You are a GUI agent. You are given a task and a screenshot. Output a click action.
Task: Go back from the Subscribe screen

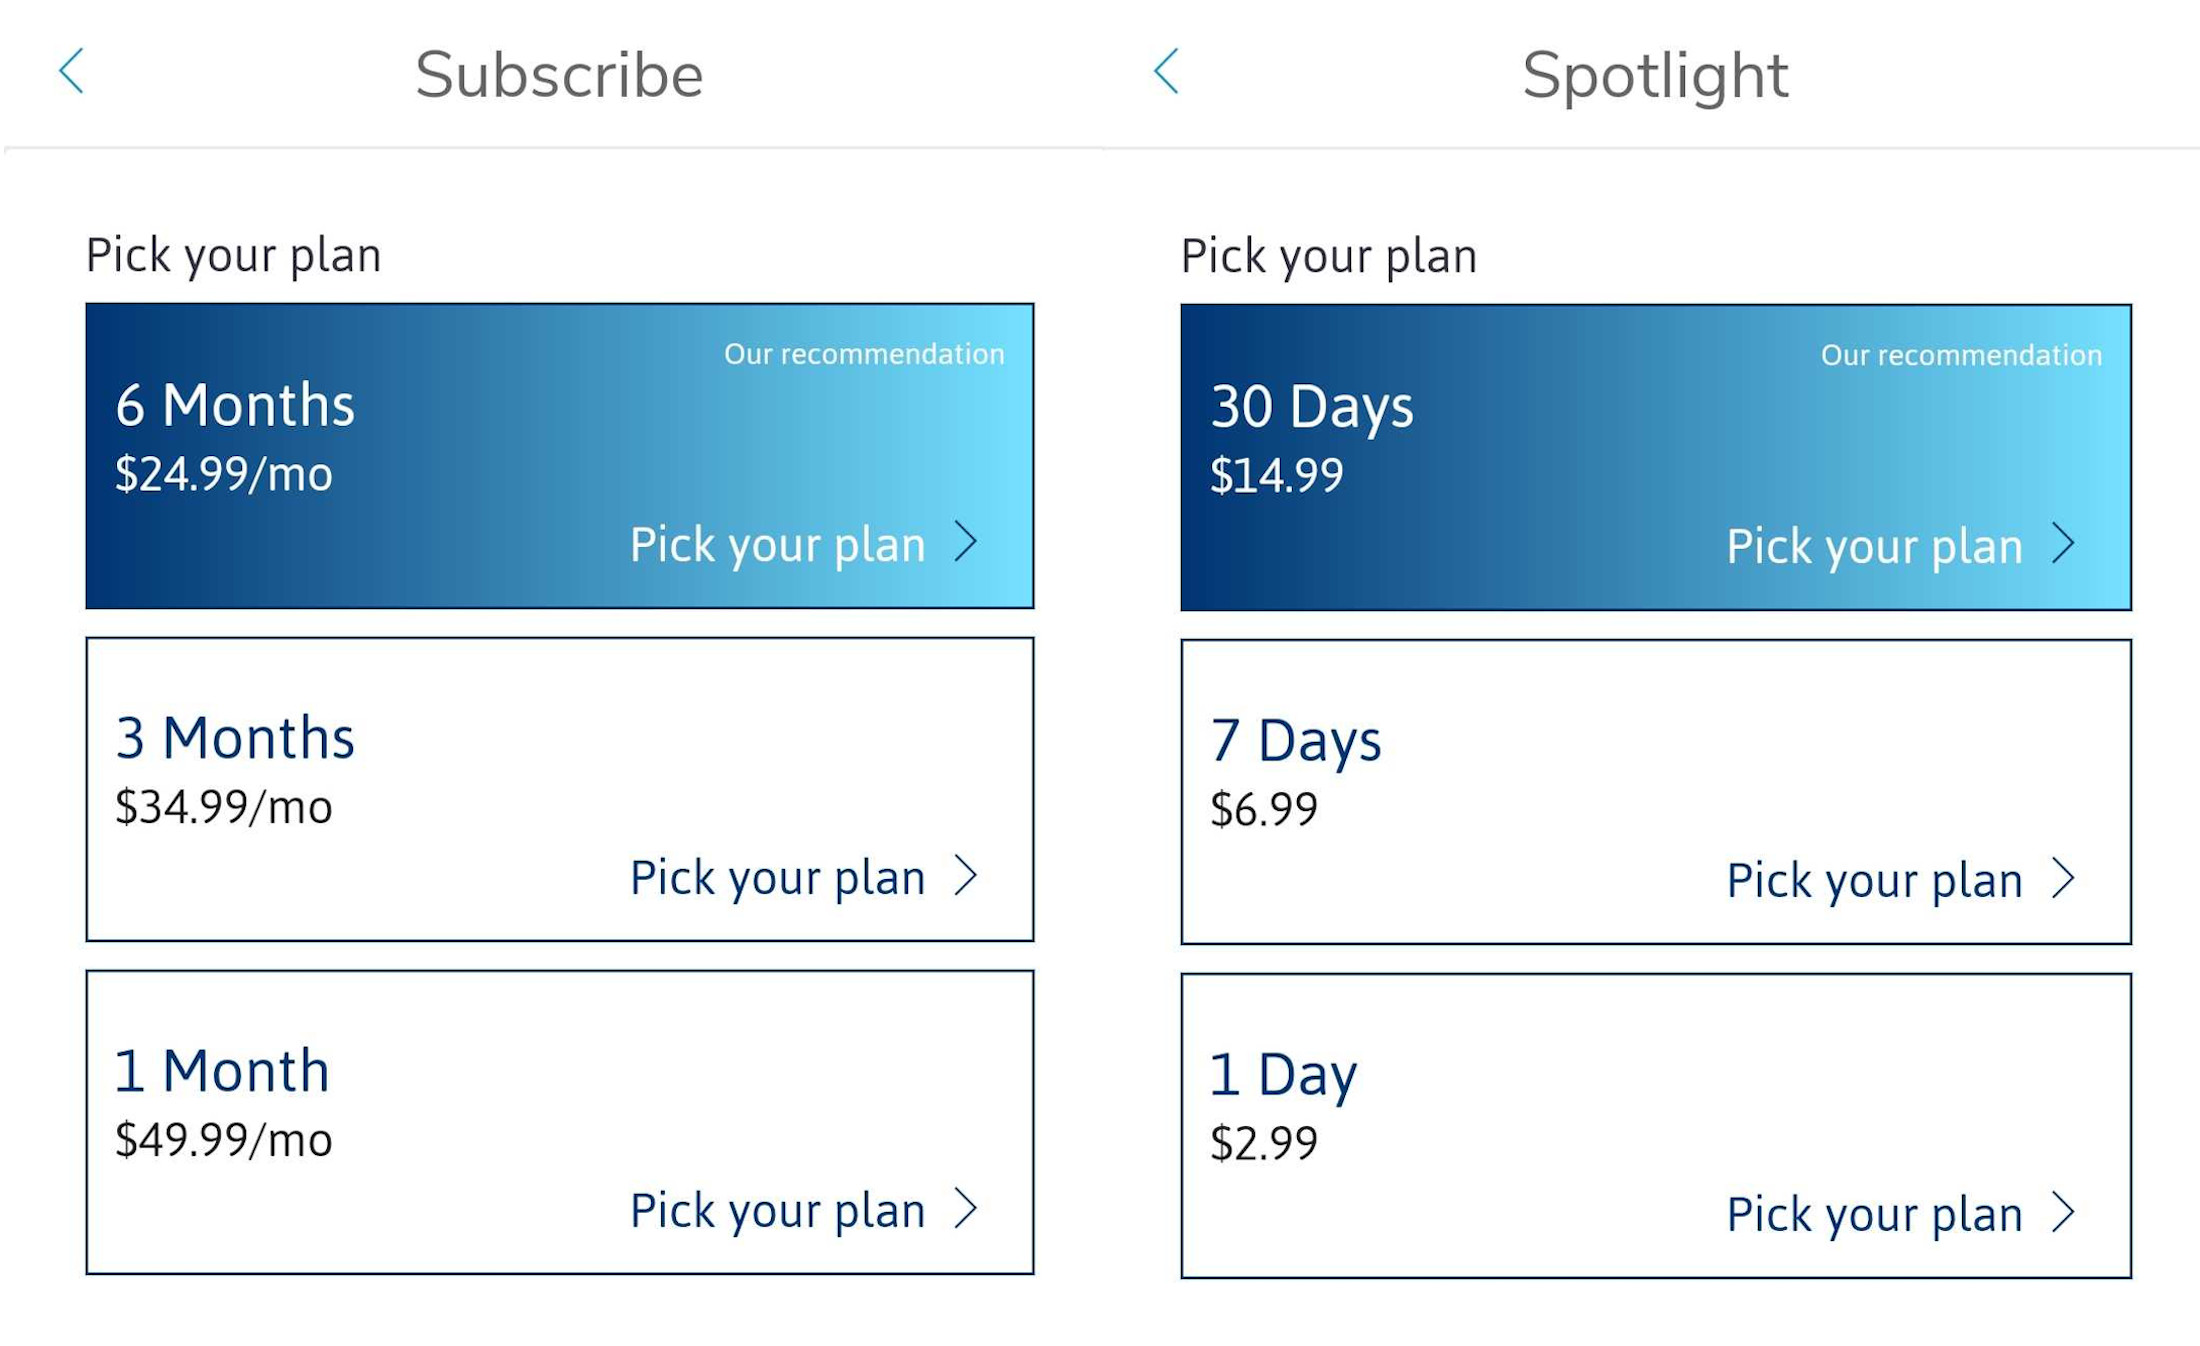(x=72, y=72)
